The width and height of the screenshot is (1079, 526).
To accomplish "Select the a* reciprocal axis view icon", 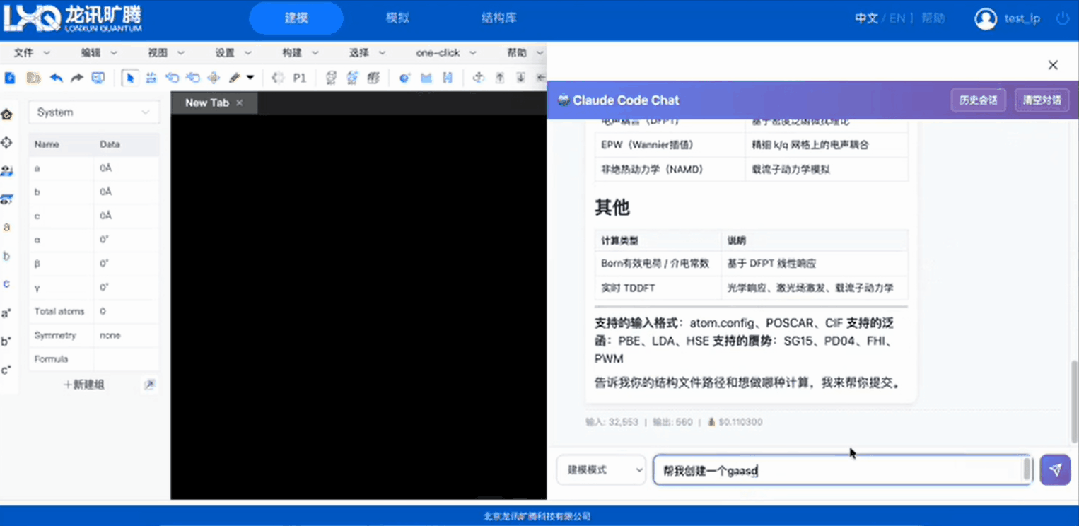I will coord(6,313).
